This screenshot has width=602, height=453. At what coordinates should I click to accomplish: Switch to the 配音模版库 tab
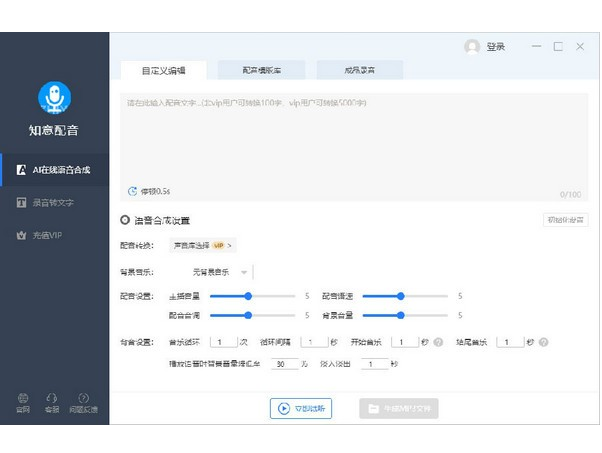[261, 70]
